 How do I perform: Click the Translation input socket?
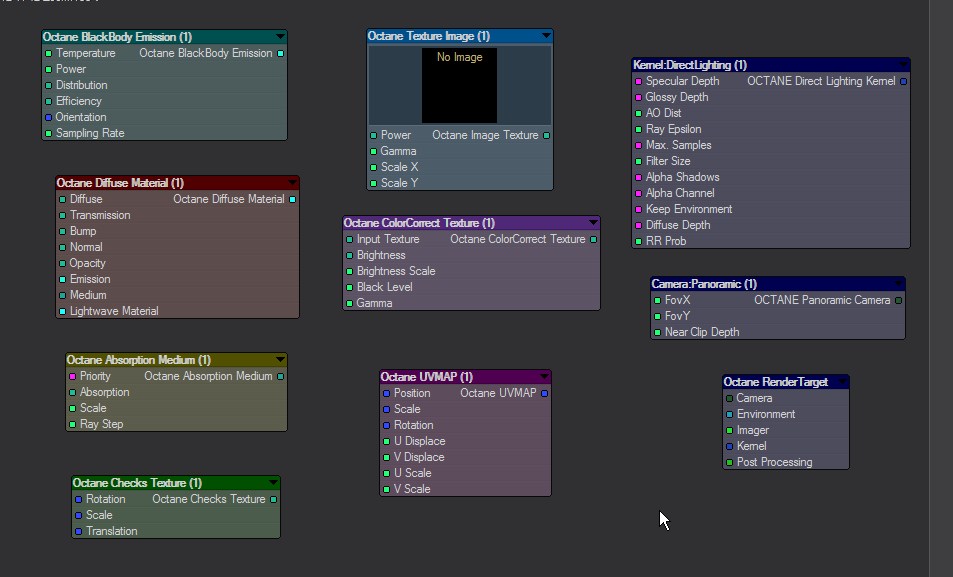(x=78, y=531)
